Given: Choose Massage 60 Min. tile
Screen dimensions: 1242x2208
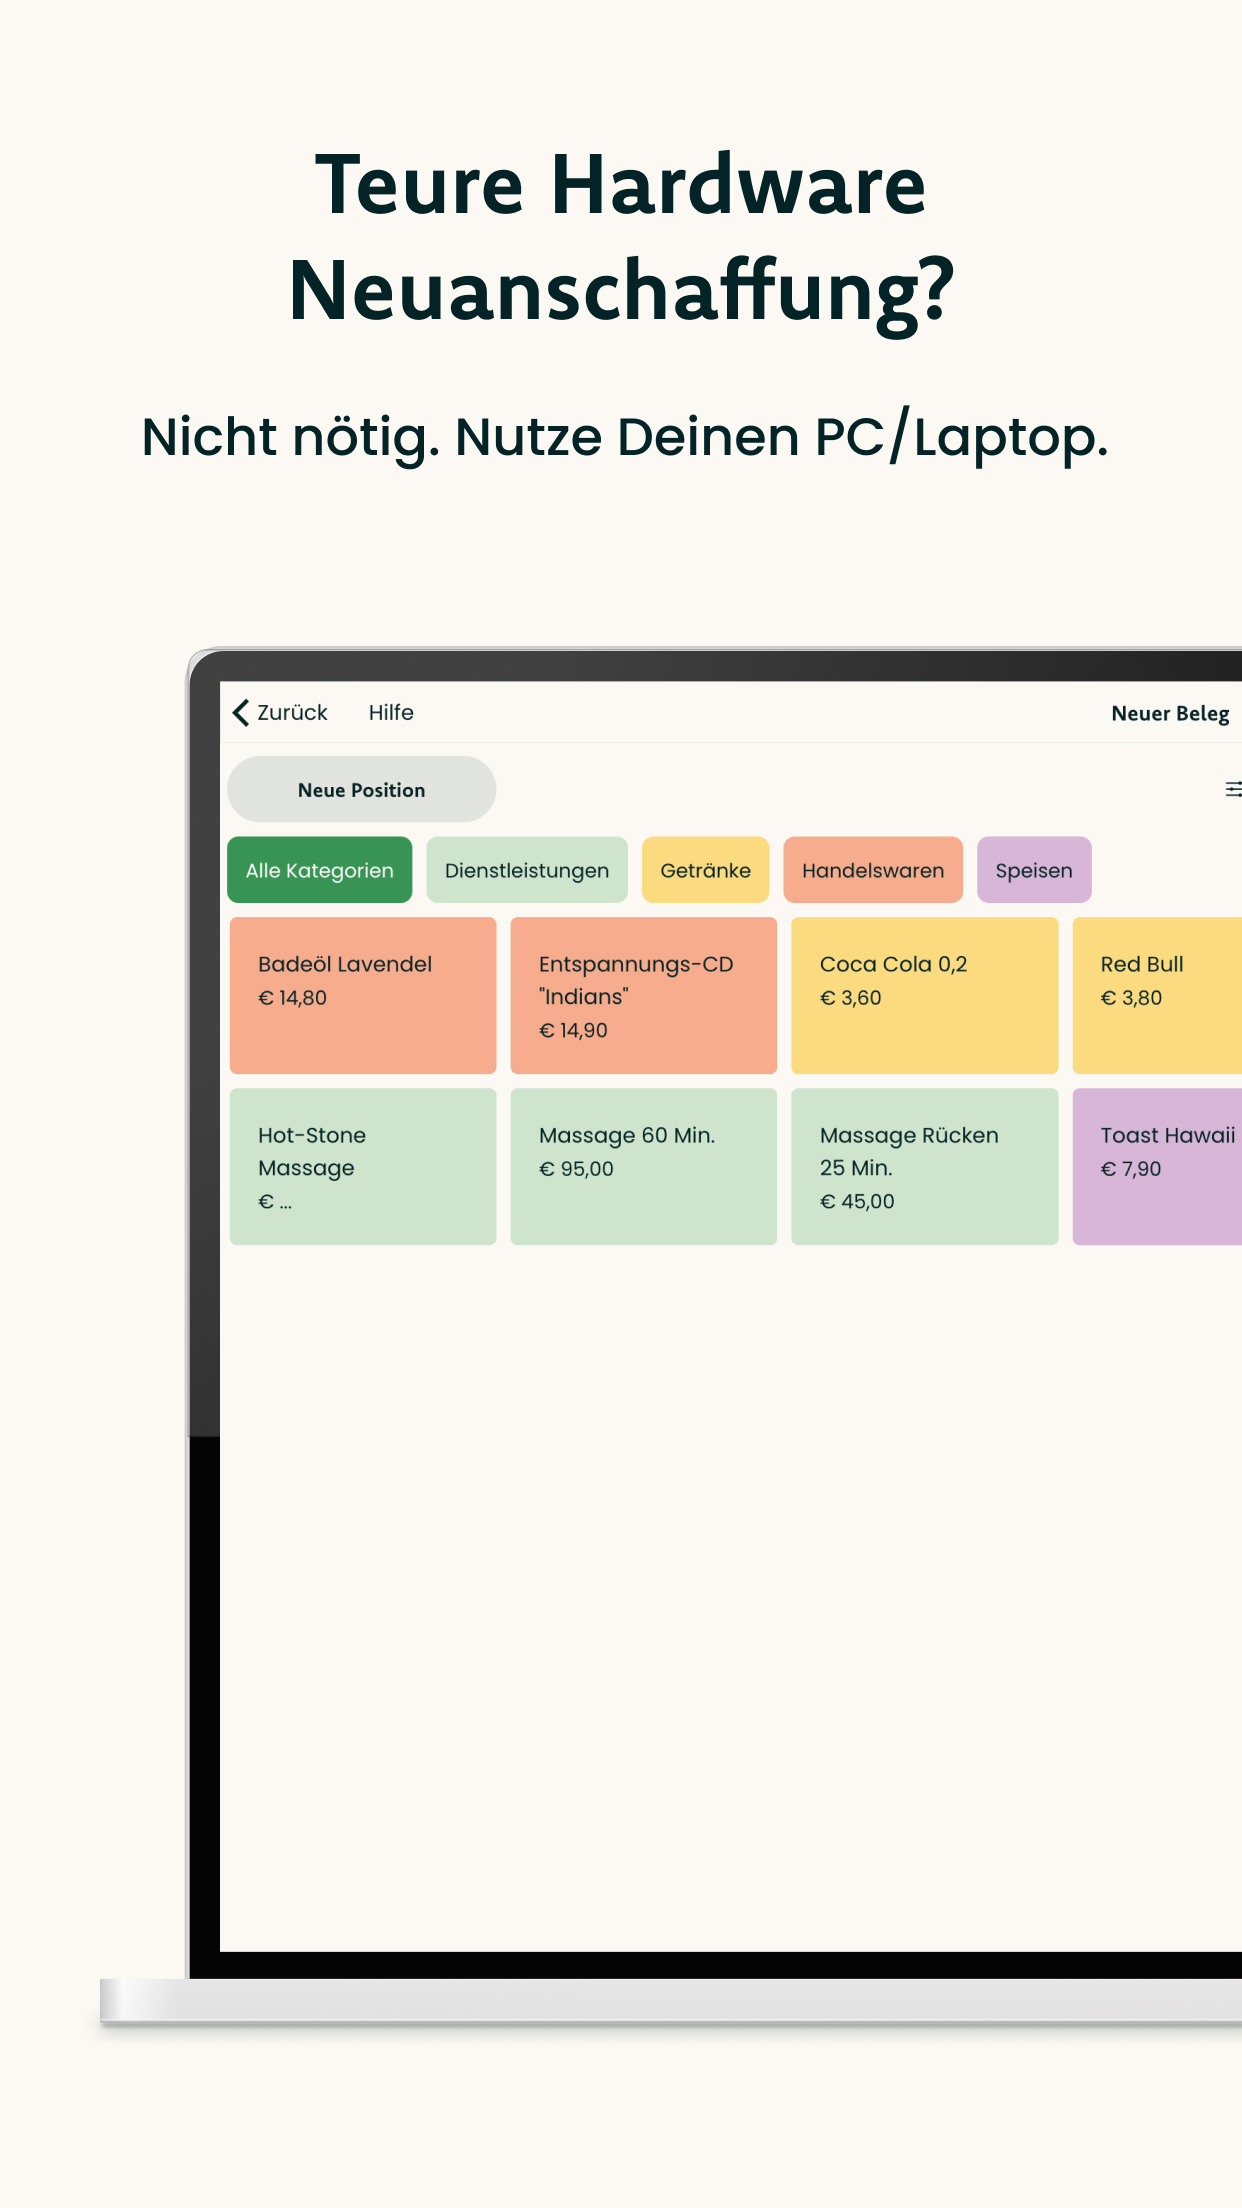Looking at the screenshot, I should coord(644,1166).
